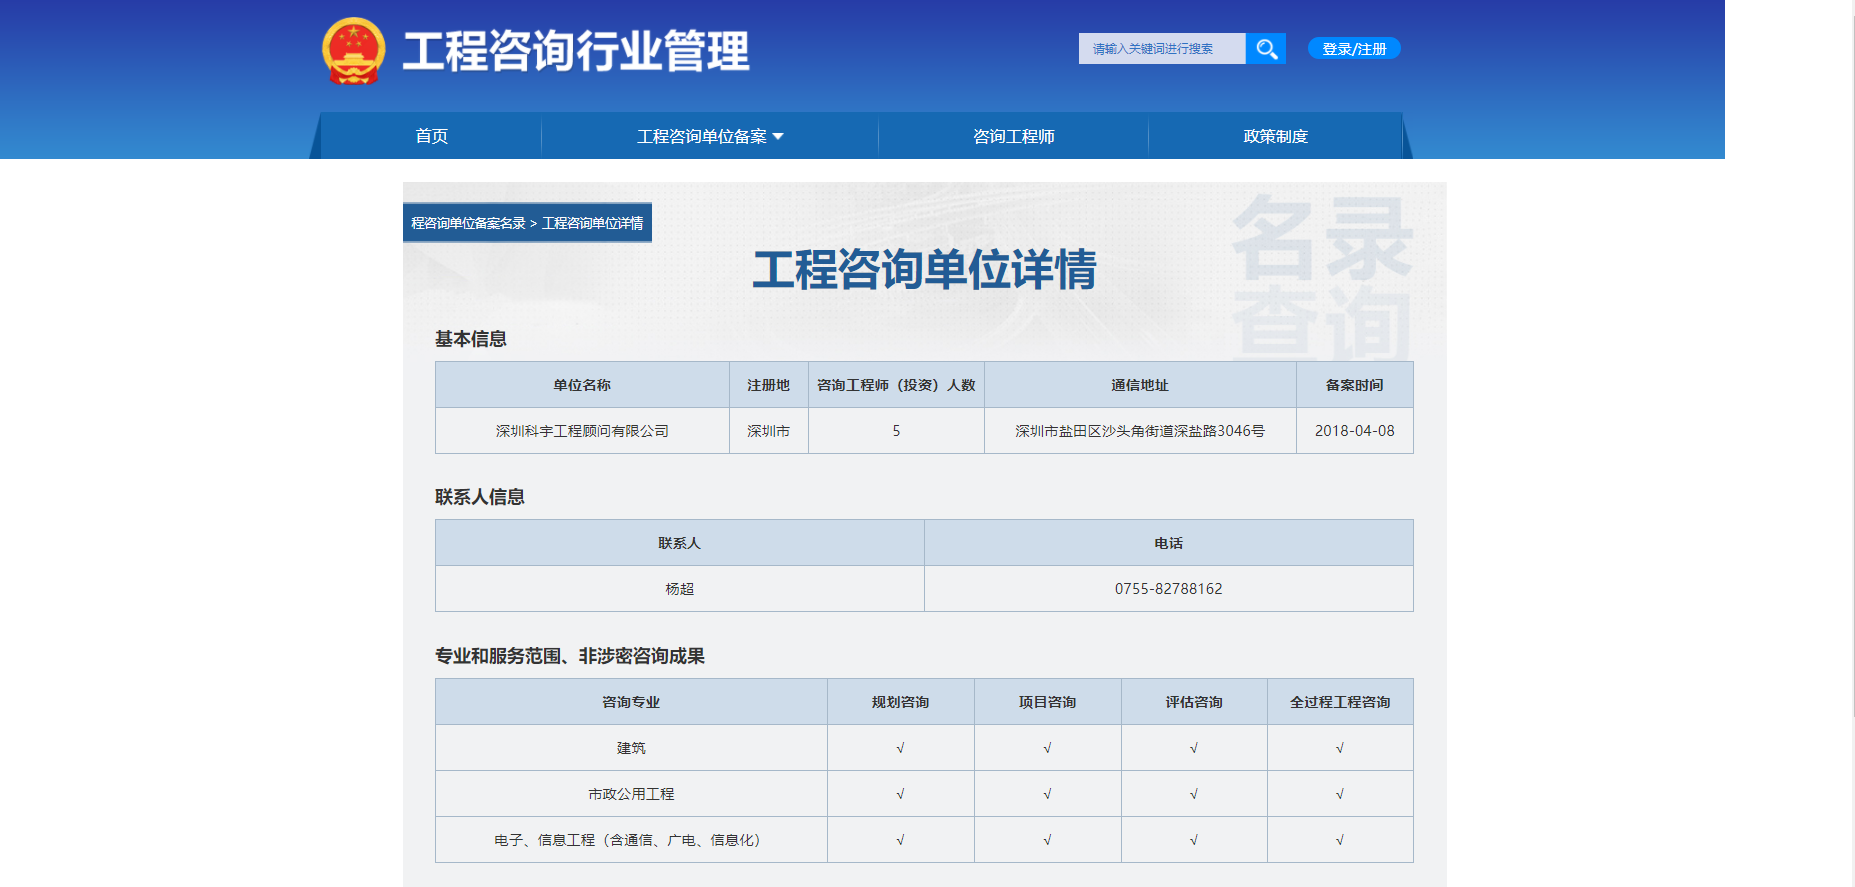1855x887 pixels.
Task: Open the 政策制度 menu item
Action: (1276, 136)
